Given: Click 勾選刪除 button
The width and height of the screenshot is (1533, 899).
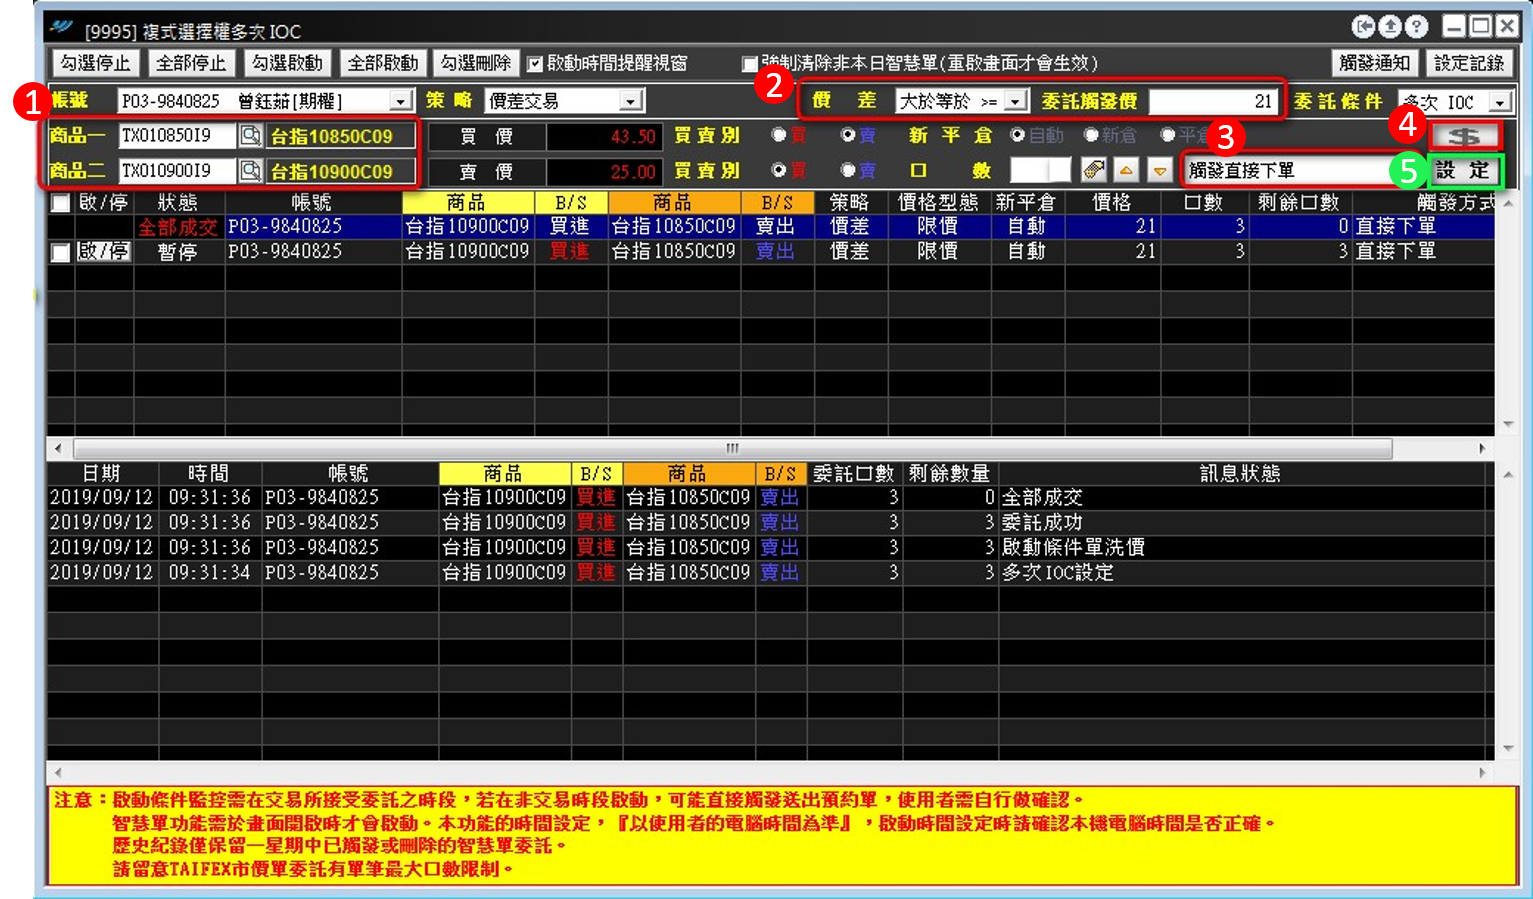Looking at the screenshot, I should 475,64.
